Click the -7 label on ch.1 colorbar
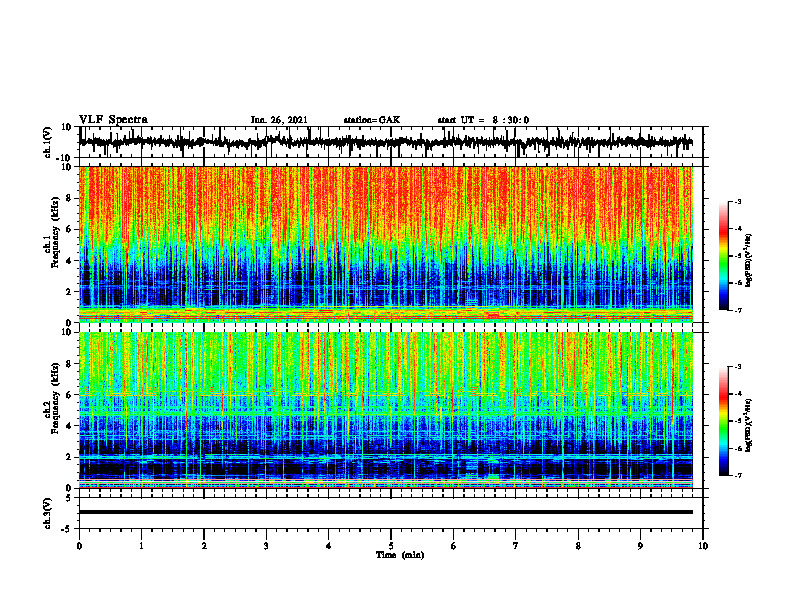This screenshot has height=612, width=792. pos(738,310)
